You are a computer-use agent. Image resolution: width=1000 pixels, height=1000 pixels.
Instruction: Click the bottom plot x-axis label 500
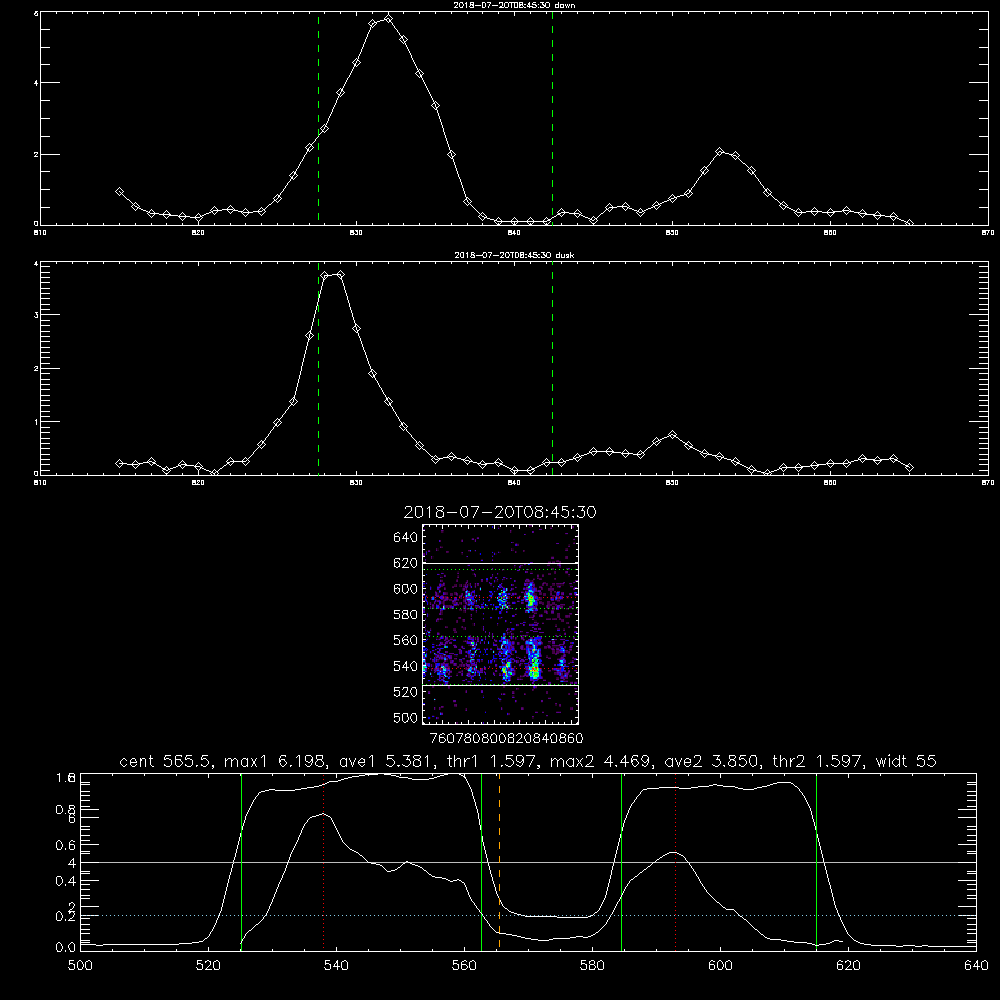80,966
